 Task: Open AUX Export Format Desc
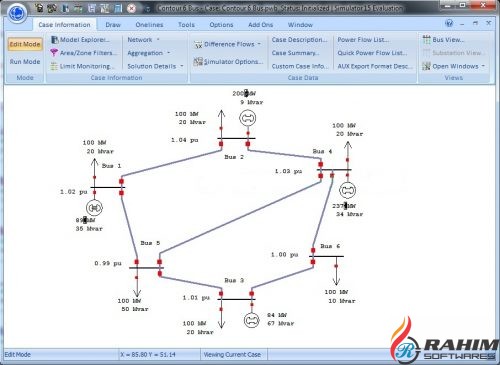(375, 66)
